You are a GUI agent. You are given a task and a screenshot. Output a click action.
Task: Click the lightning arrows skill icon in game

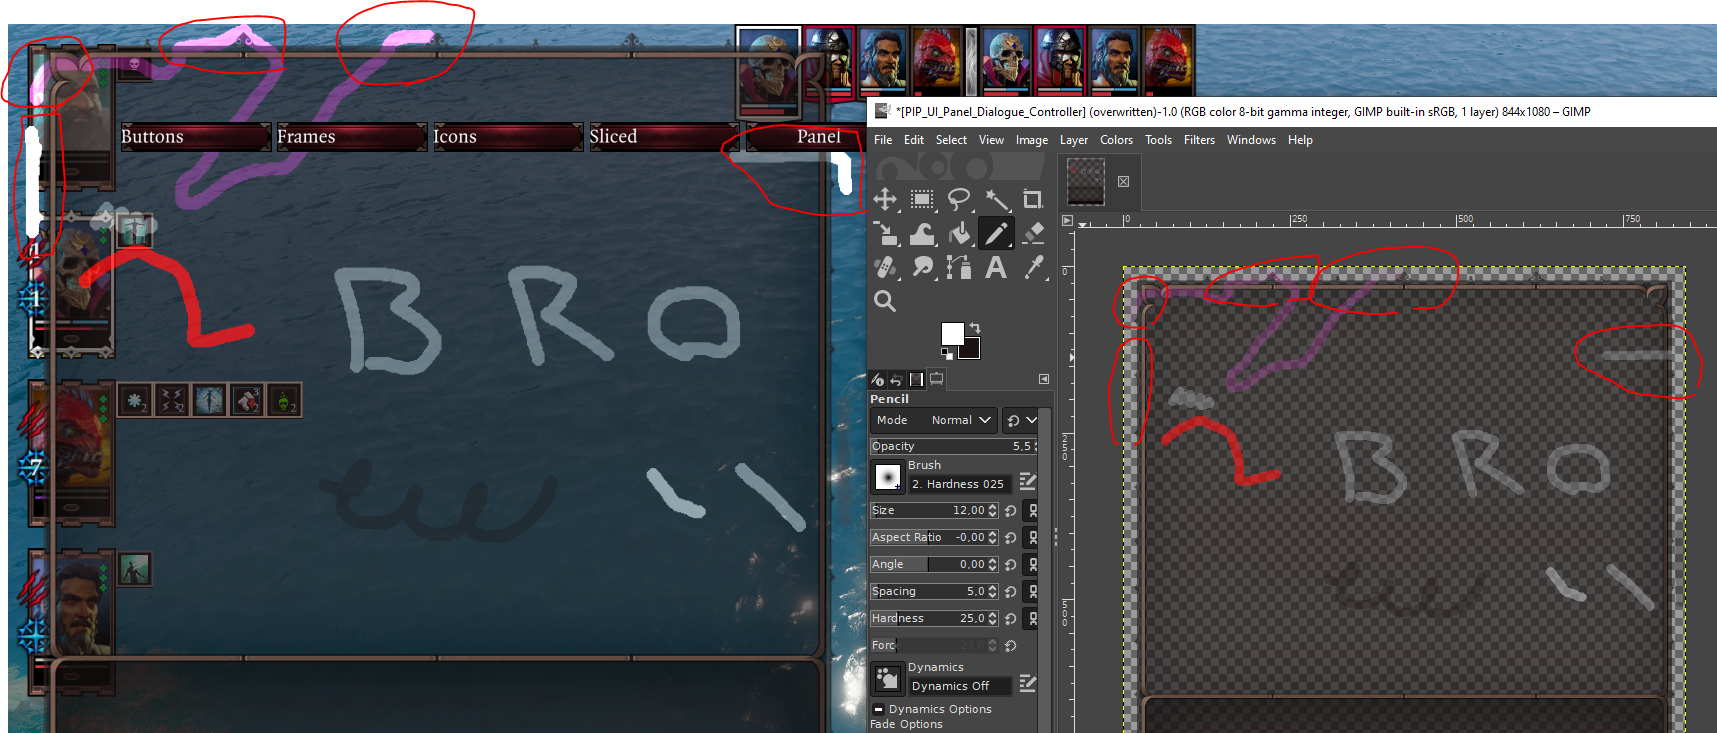(x=172, y=401)
